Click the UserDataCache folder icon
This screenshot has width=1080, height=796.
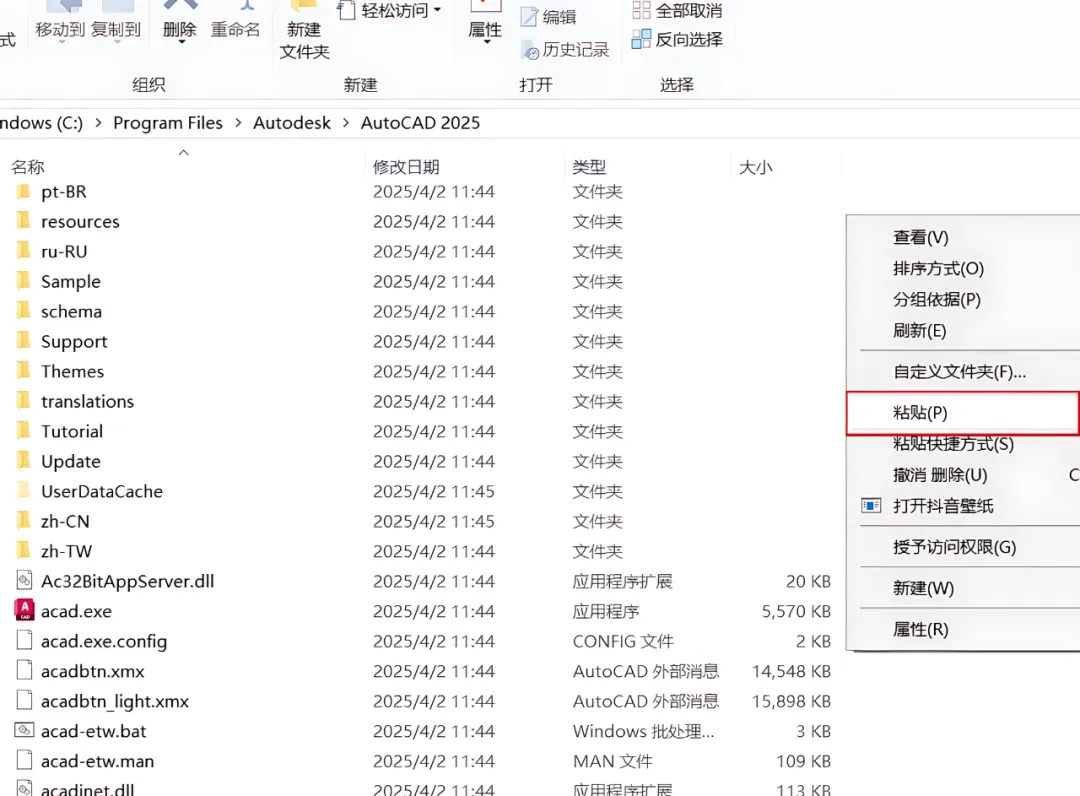(x=23, y=491)
